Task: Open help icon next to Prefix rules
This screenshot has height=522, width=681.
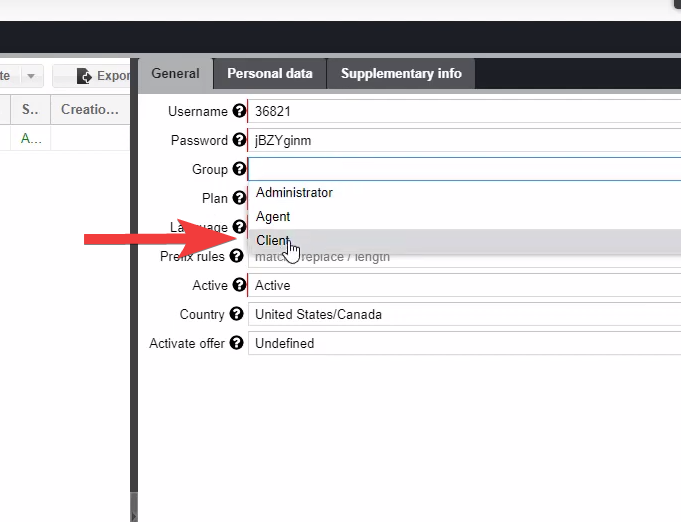Action: tap(236, 256)
